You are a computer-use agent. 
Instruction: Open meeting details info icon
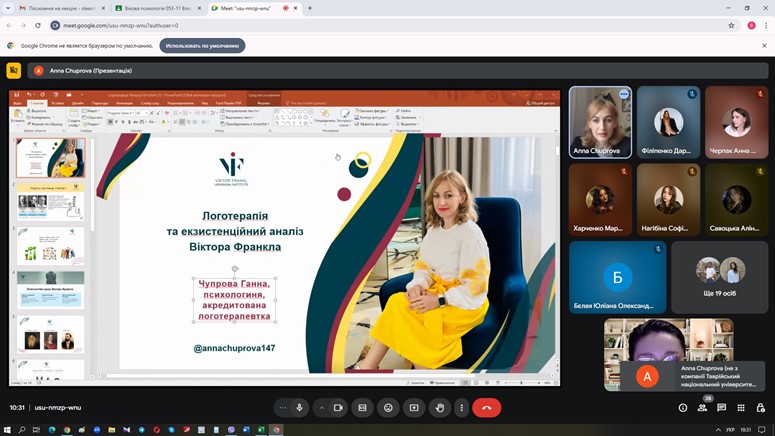pyautogui.click(x=683, y=408)
